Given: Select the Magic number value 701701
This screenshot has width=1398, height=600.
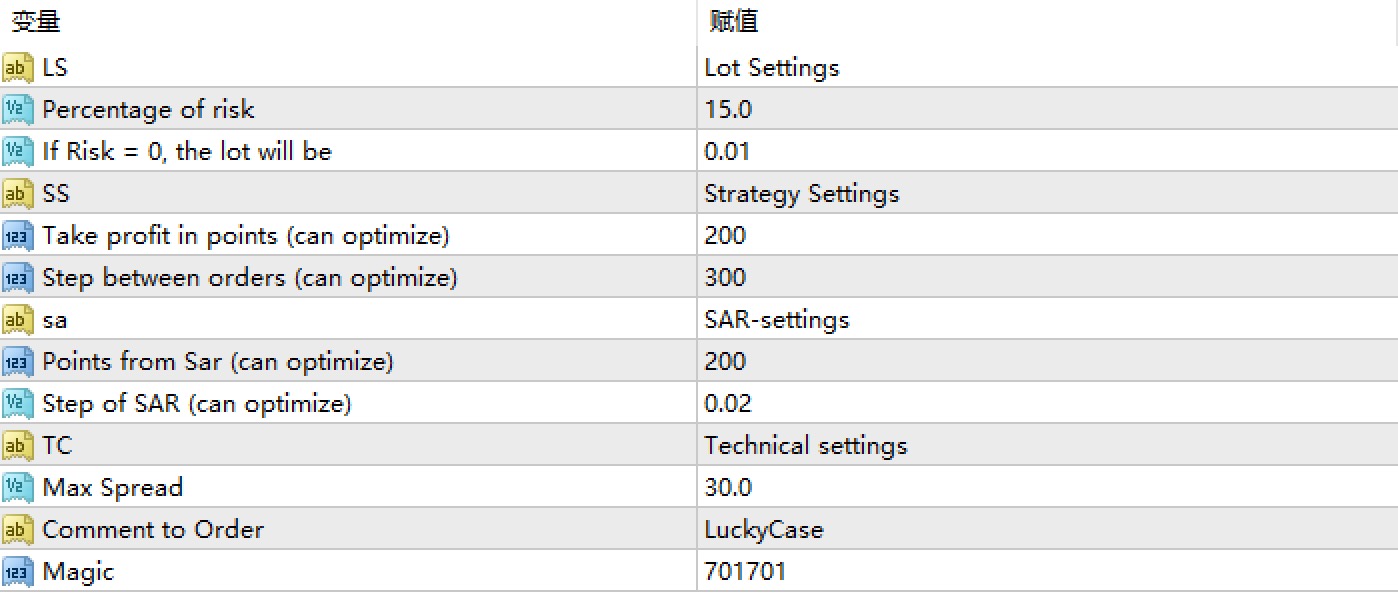Looking at the screenshot, I should point(745,572).
